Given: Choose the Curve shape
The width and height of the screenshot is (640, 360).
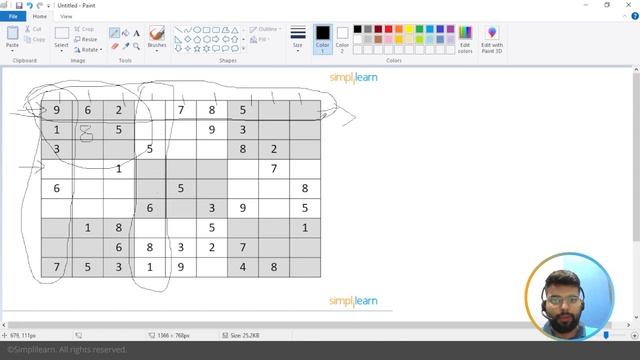Looking at the screenshot, I should click(x=188, y=30).
